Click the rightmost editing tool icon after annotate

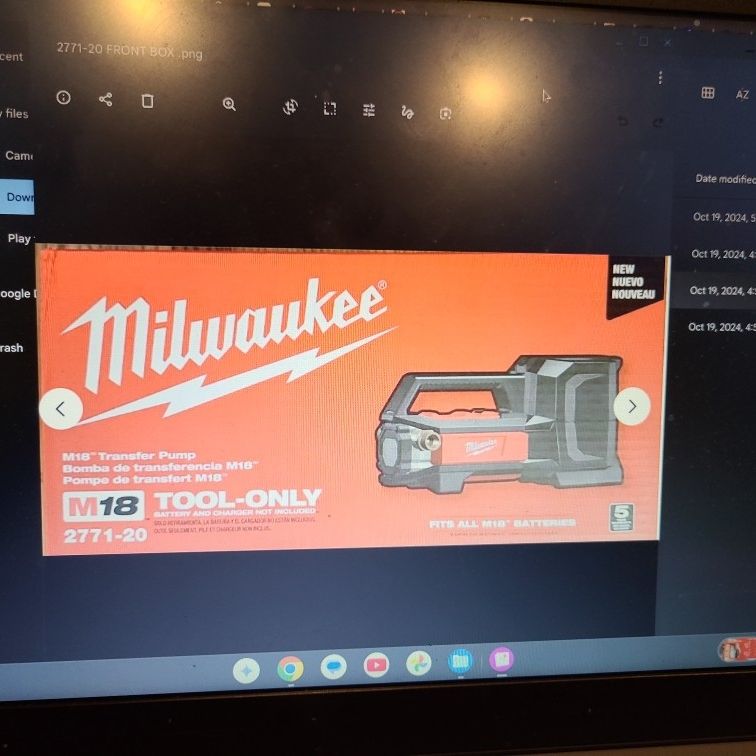tap(446, 114)
